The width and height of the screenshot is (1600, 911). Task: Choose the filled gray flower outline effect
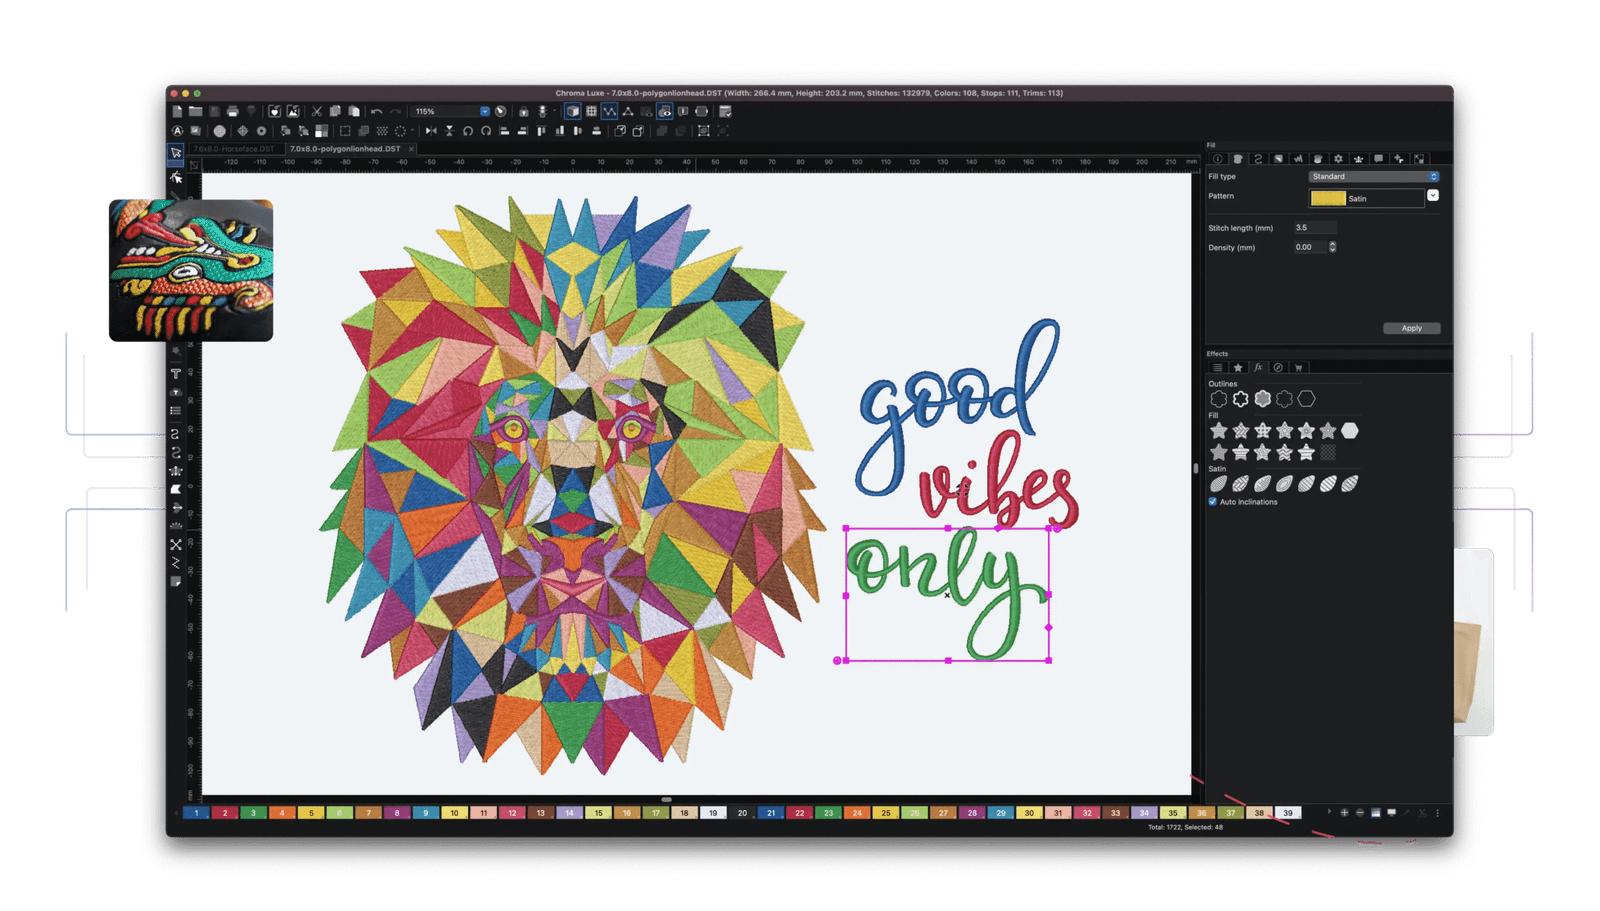point(1263,399)
